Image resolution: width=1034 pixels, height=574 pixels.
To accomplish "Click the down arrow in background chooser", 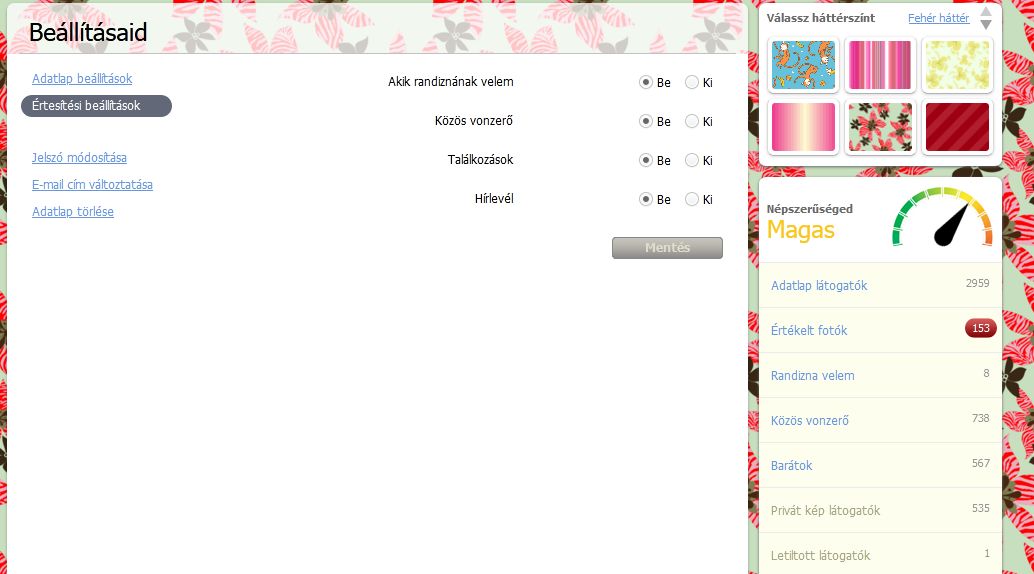I will pos(986,25).
